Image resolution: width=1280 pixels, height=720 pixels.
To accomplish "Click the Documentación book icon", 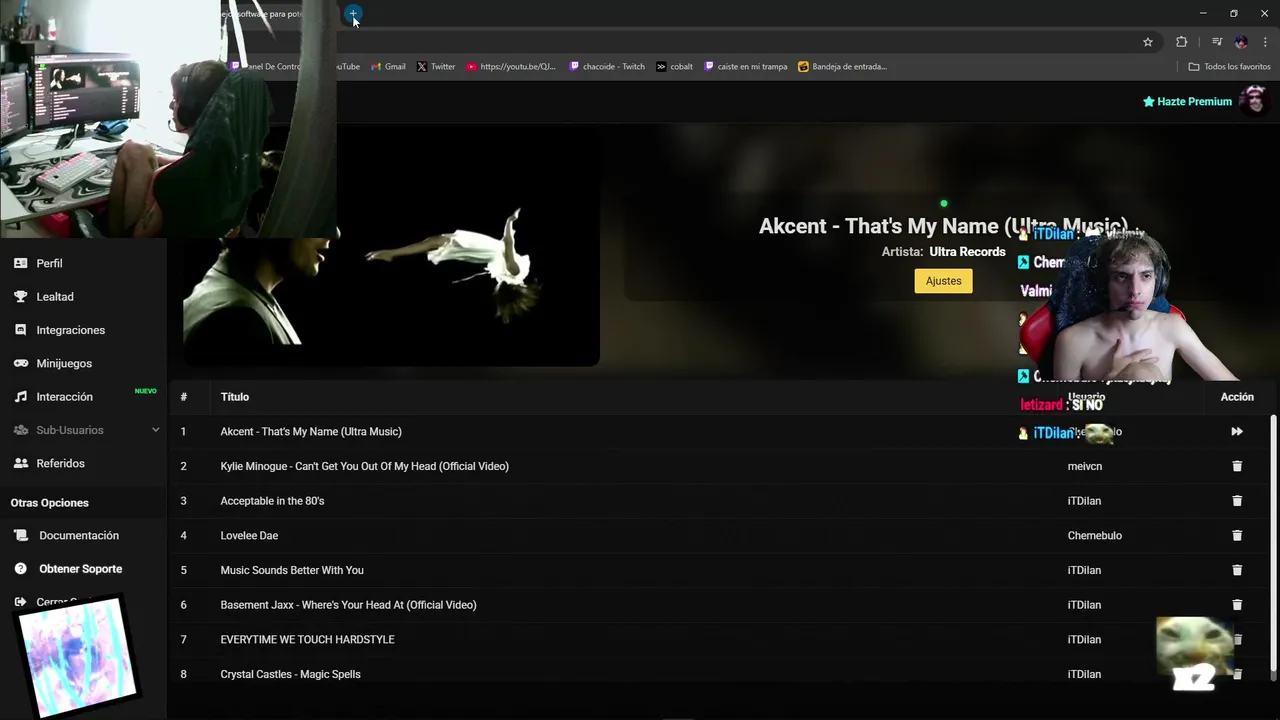I will (x=20, y=536).
